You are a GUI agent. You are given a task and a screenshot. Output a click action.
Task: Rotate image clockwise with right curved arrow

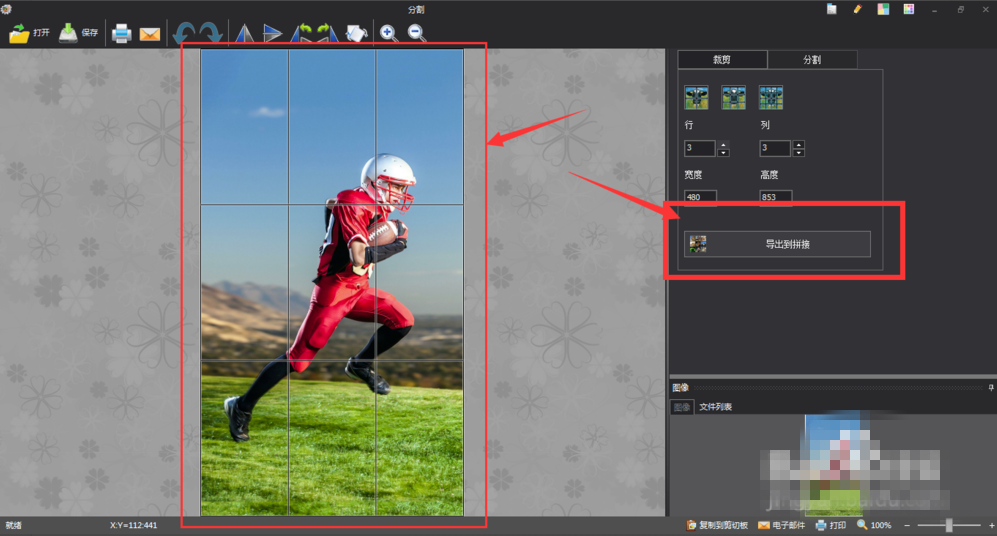(210, 33)
